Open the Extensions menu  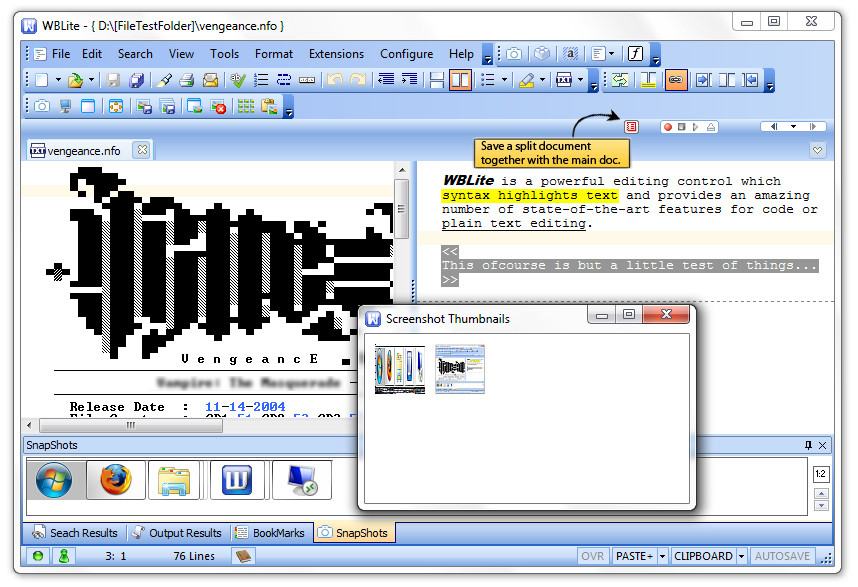click(x=336, y=54)
